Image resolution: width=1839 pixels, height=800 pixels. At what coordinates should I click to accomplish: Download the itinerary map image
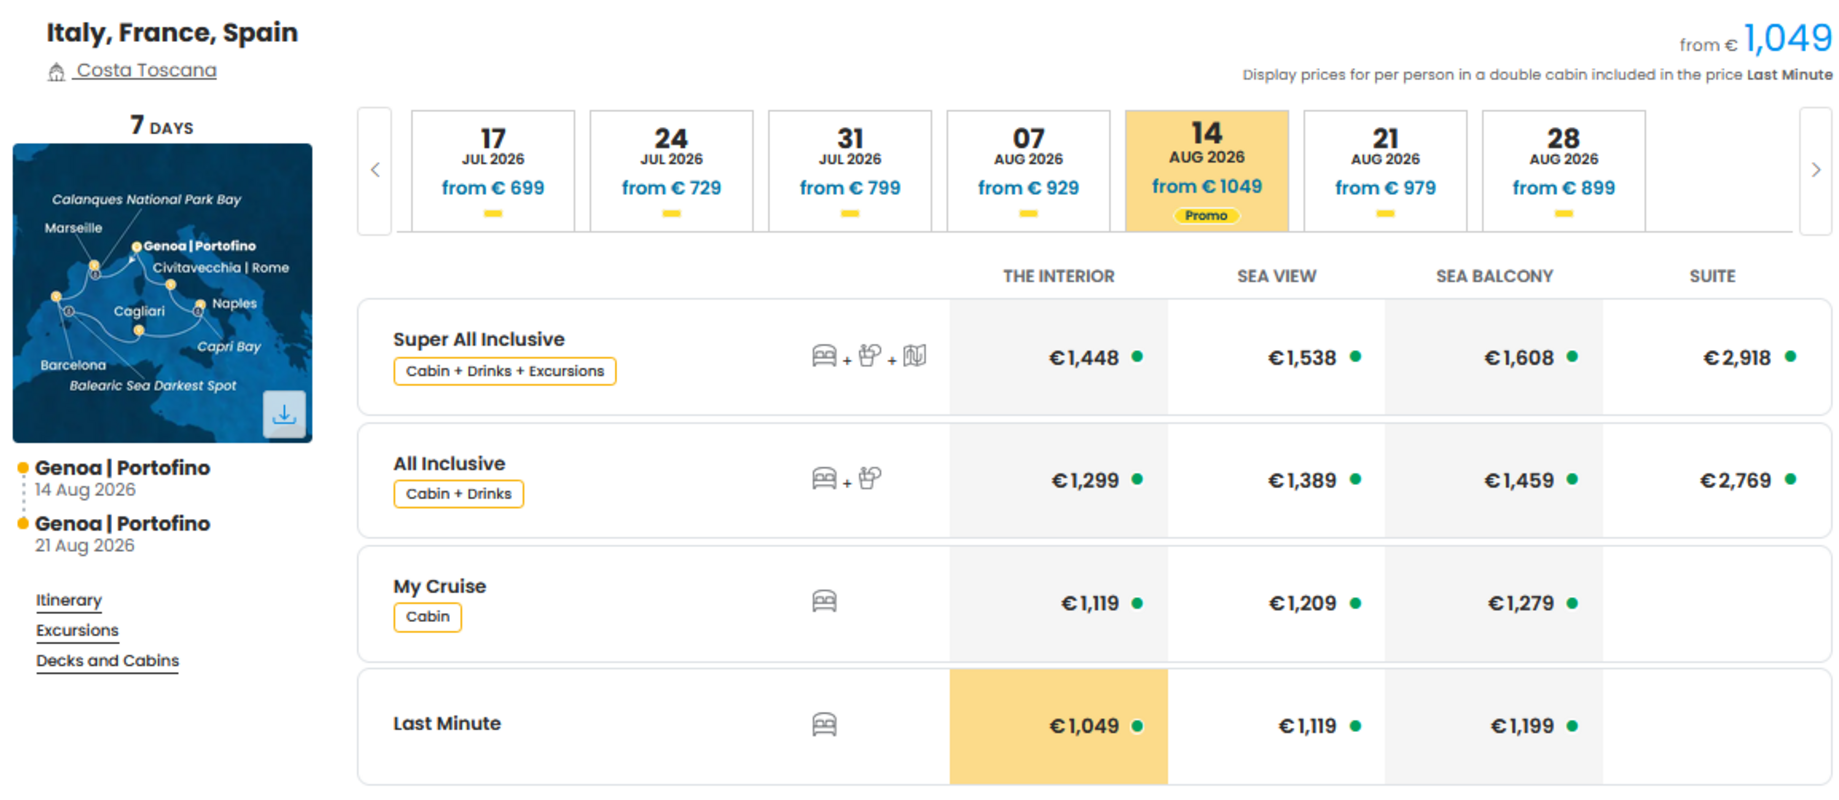point(284,414)
